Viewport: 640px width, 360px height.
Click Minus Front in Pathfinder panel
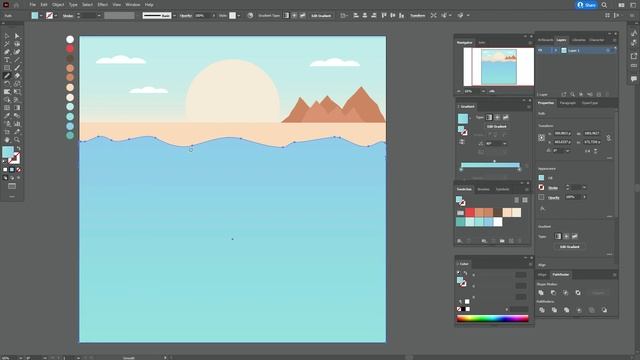(x=553, y=293)
